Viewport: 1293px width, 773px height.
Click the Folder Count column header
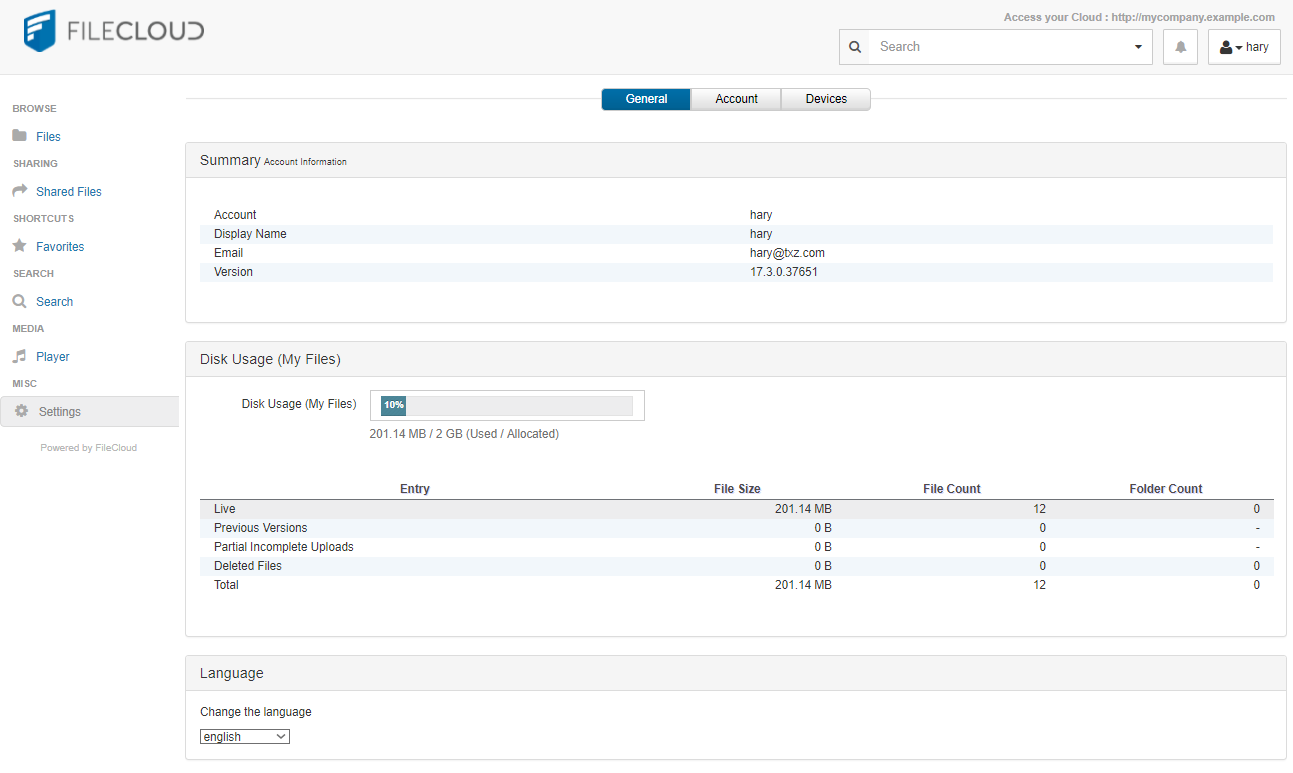(x=1166, y=489)
